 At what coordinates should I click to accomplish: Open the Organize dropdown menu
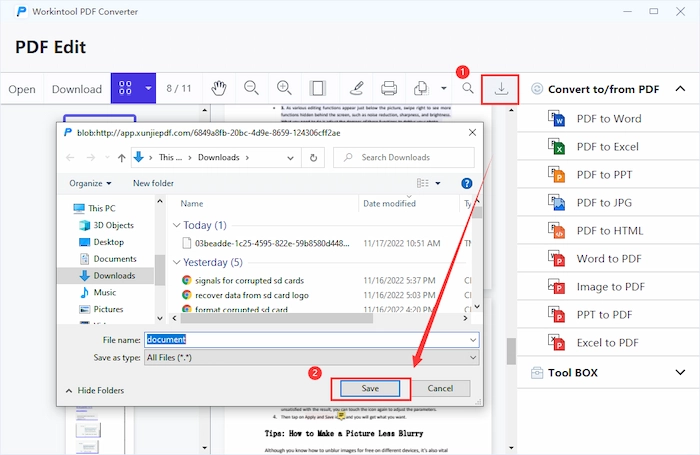(x=90, y=183)
